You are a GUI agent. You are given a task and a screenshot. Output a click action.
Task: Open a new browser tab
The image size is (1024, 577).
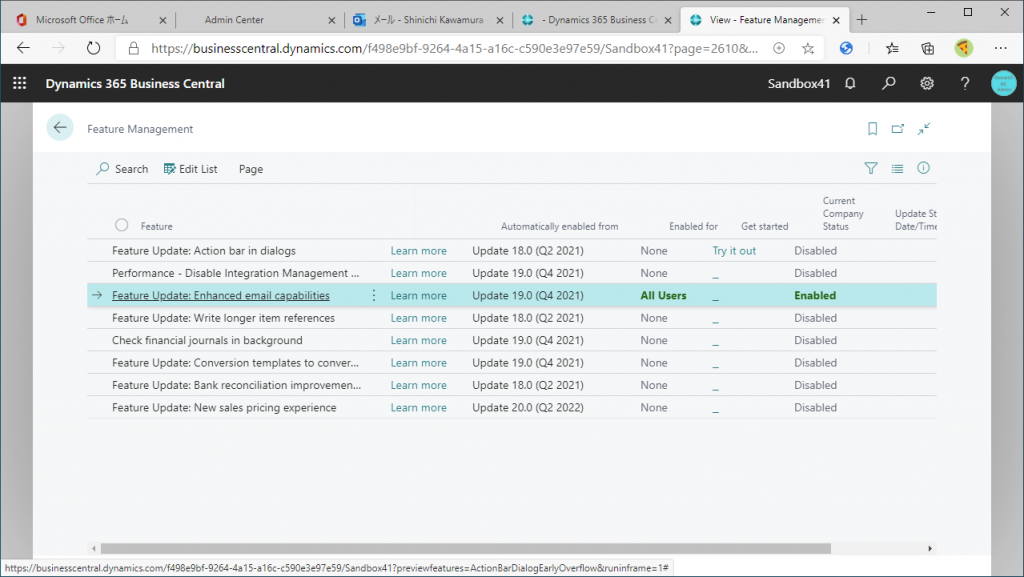(862, 20)
